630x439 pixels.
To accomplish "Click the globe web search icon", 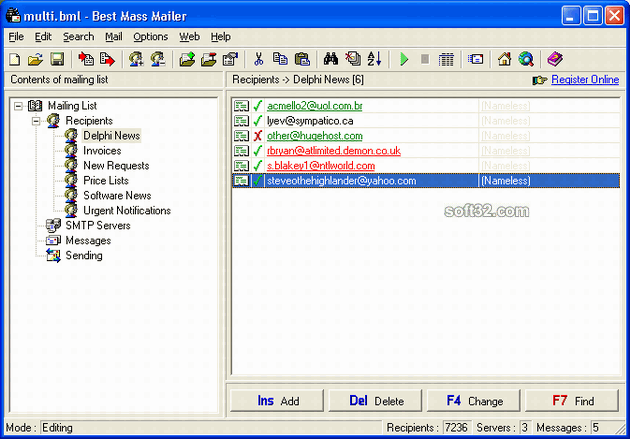I will coord(526,59).
